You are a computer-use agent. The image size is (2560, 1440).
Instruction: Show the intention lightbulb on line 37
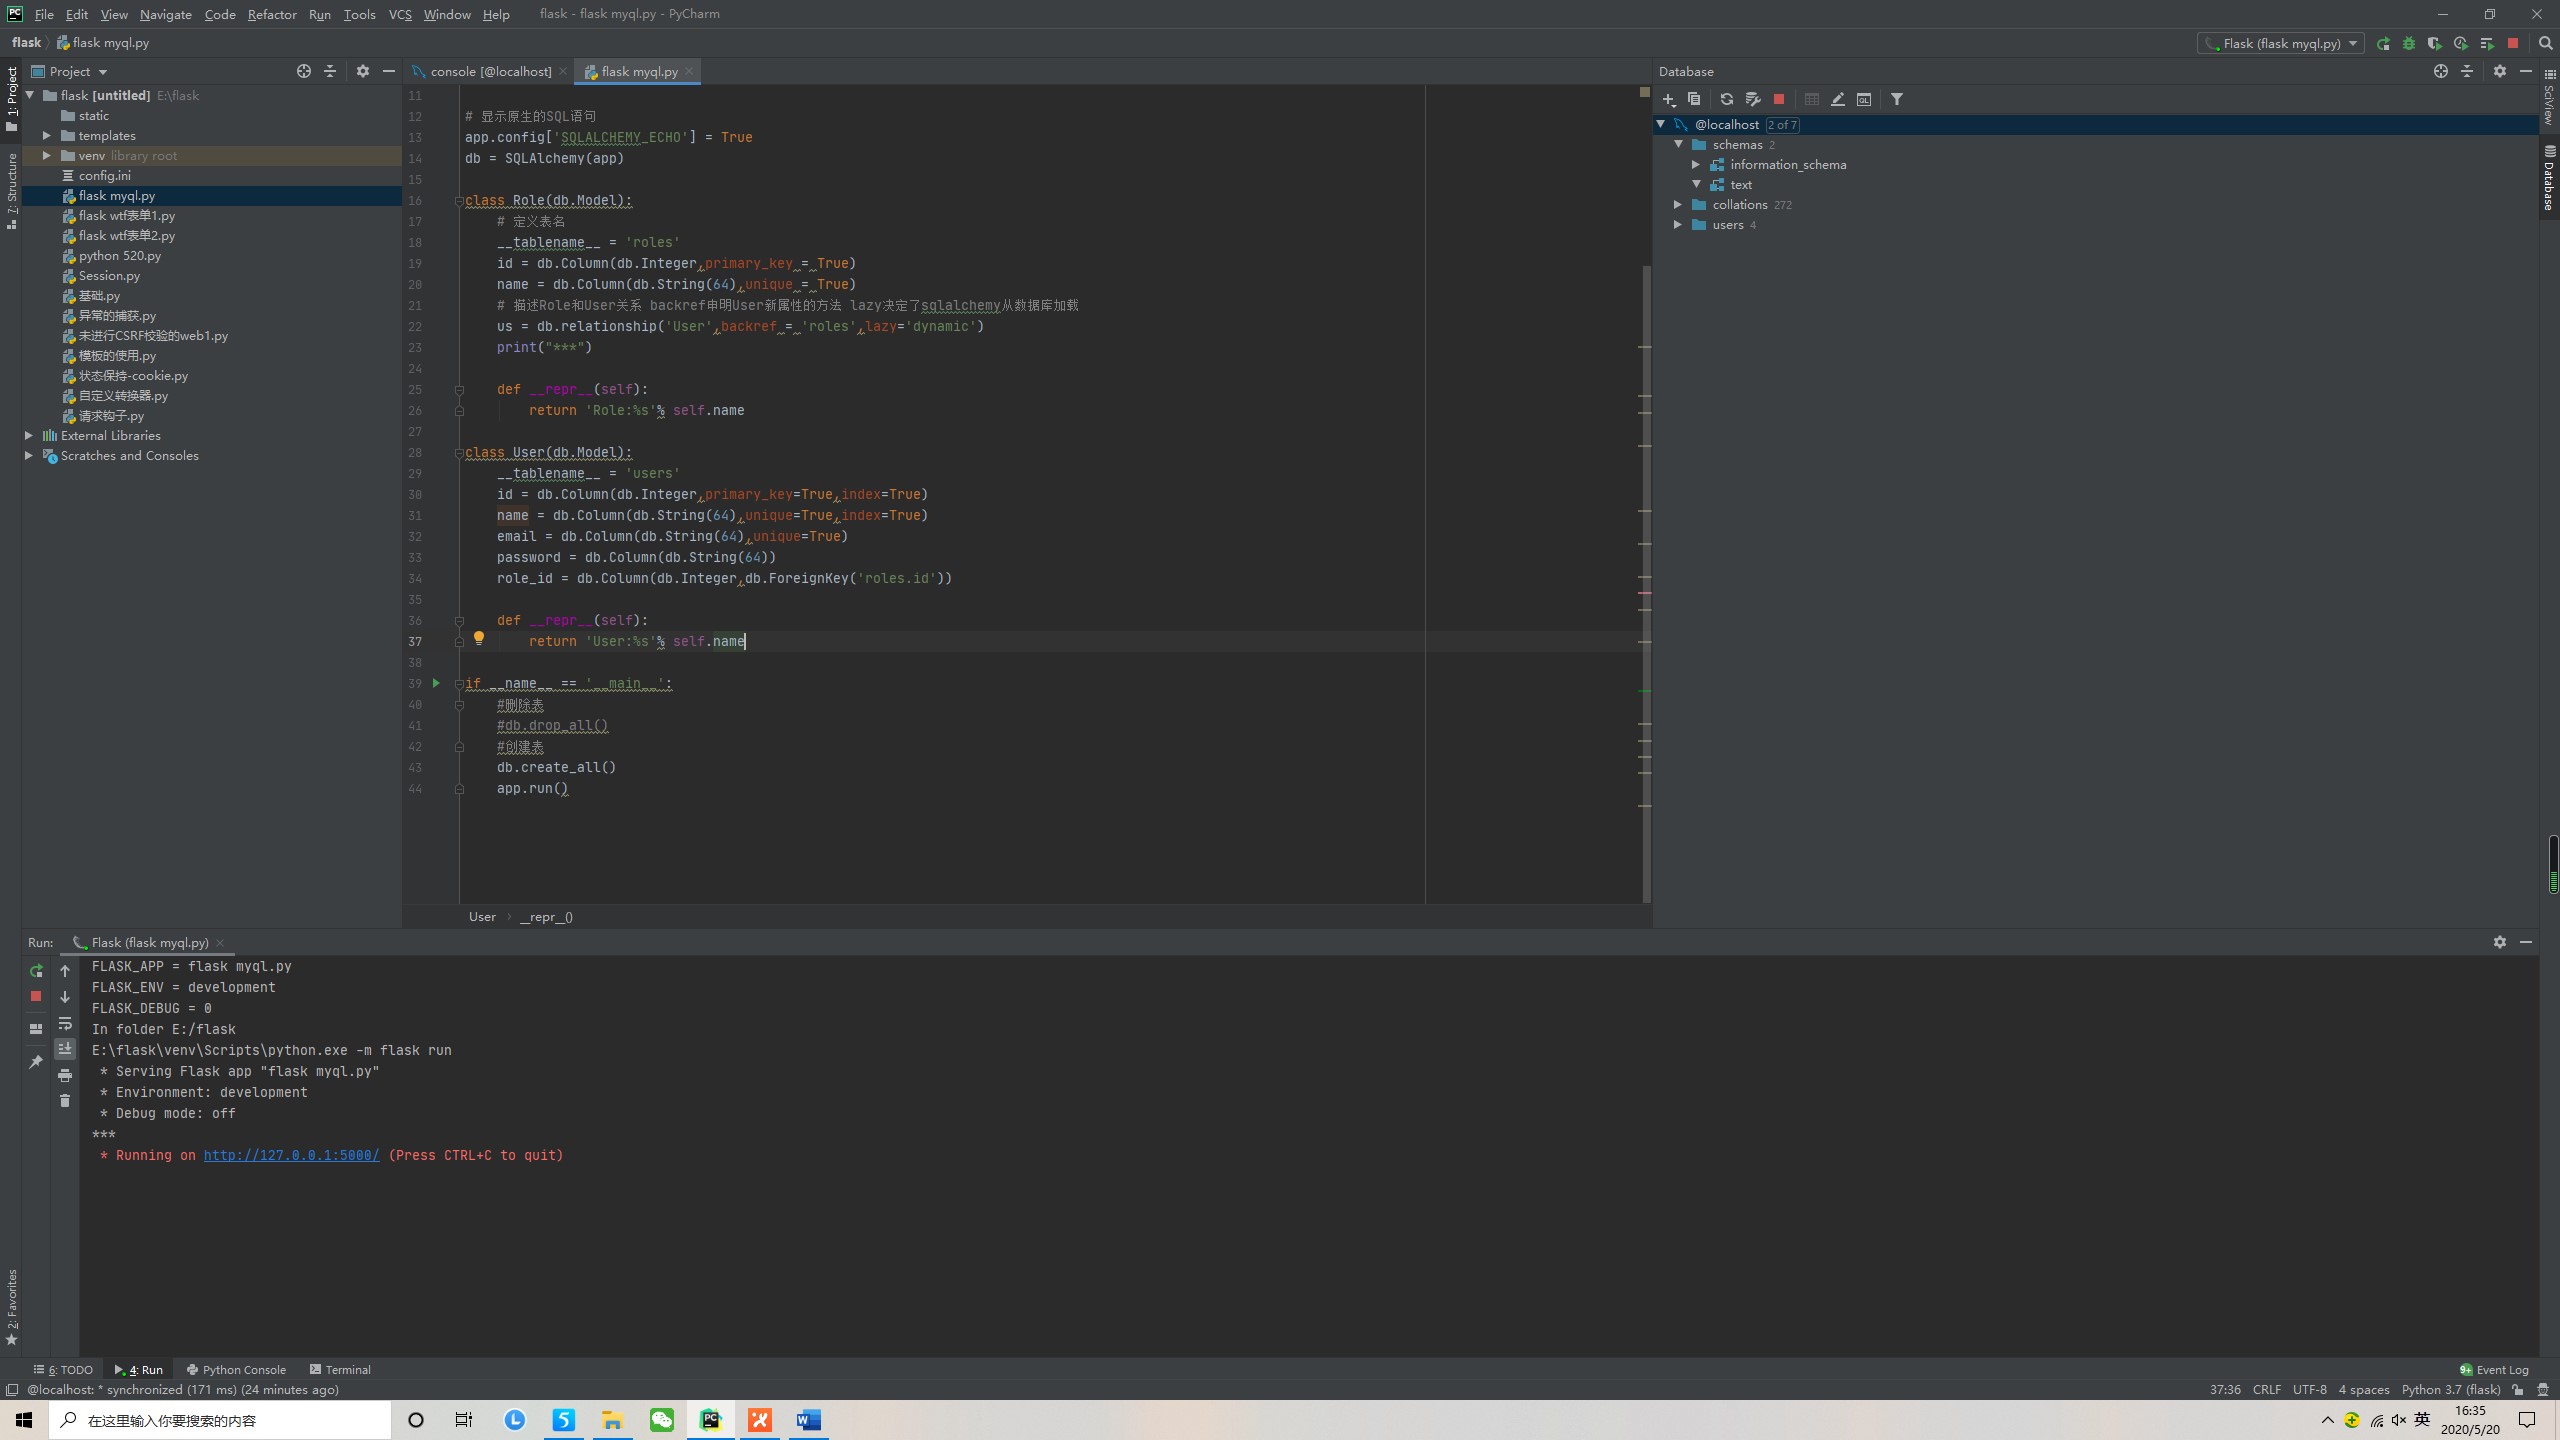[x=479, y=638]
